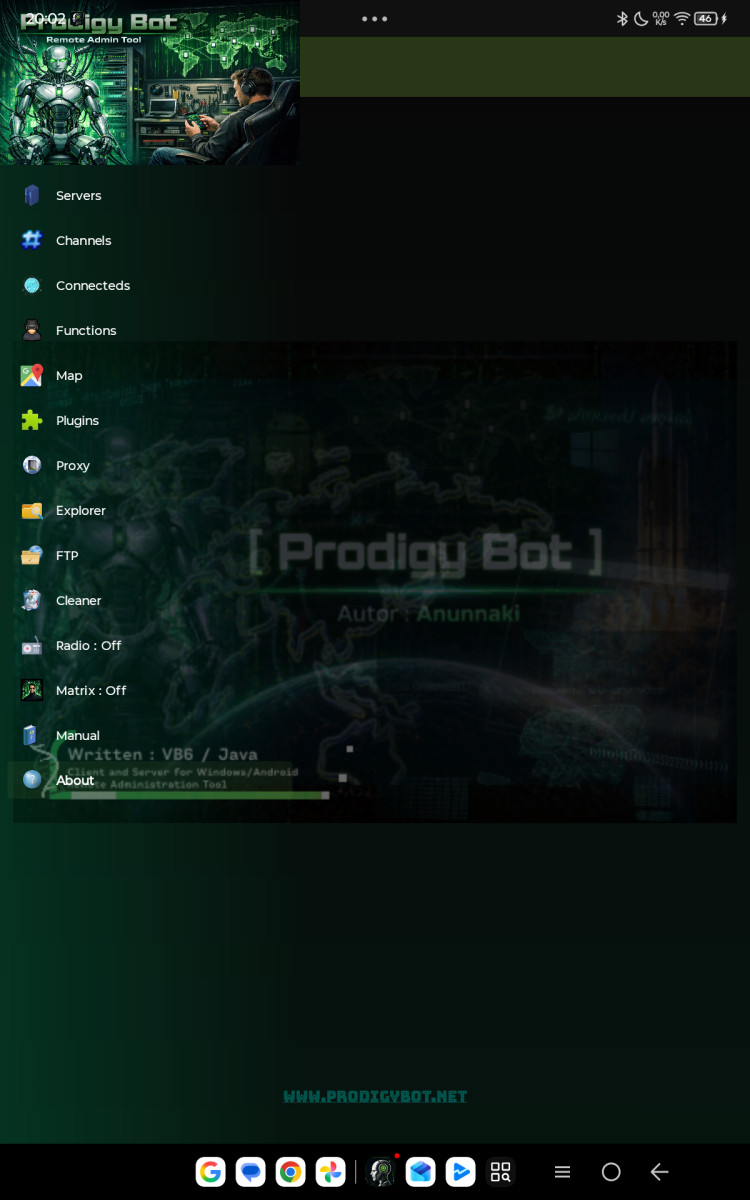This screenshot has width=750, height=1200.
Task: Tap the home circle navigation button
Action: (611, 1172)
